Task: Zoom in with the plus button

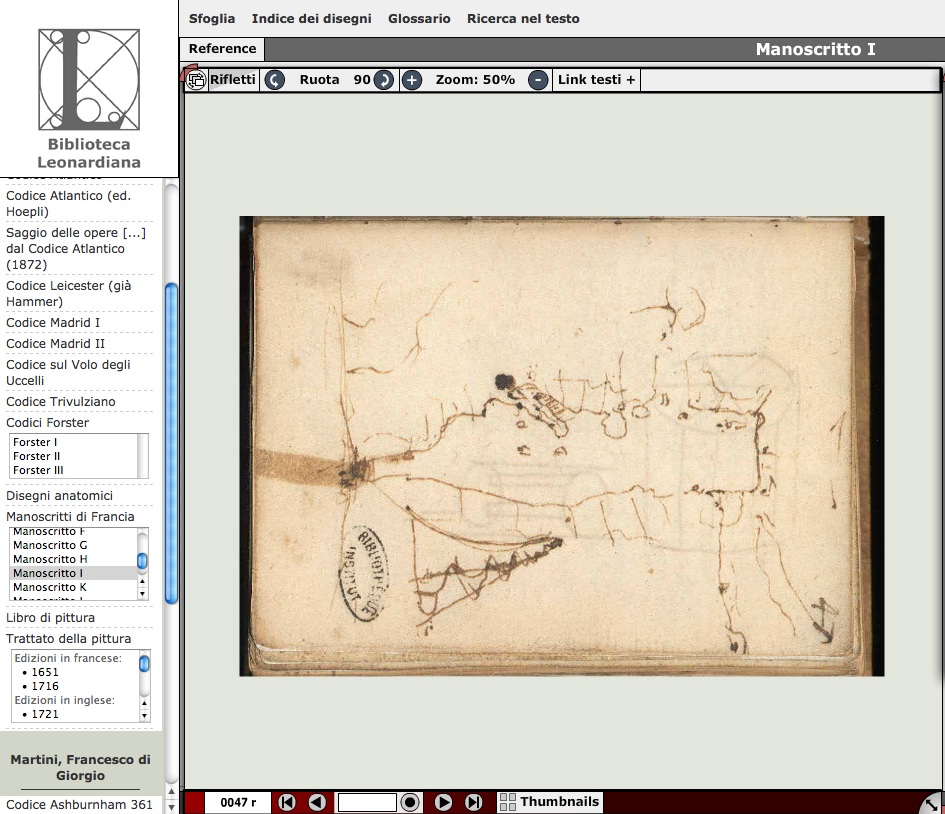Action: (412, 80)
